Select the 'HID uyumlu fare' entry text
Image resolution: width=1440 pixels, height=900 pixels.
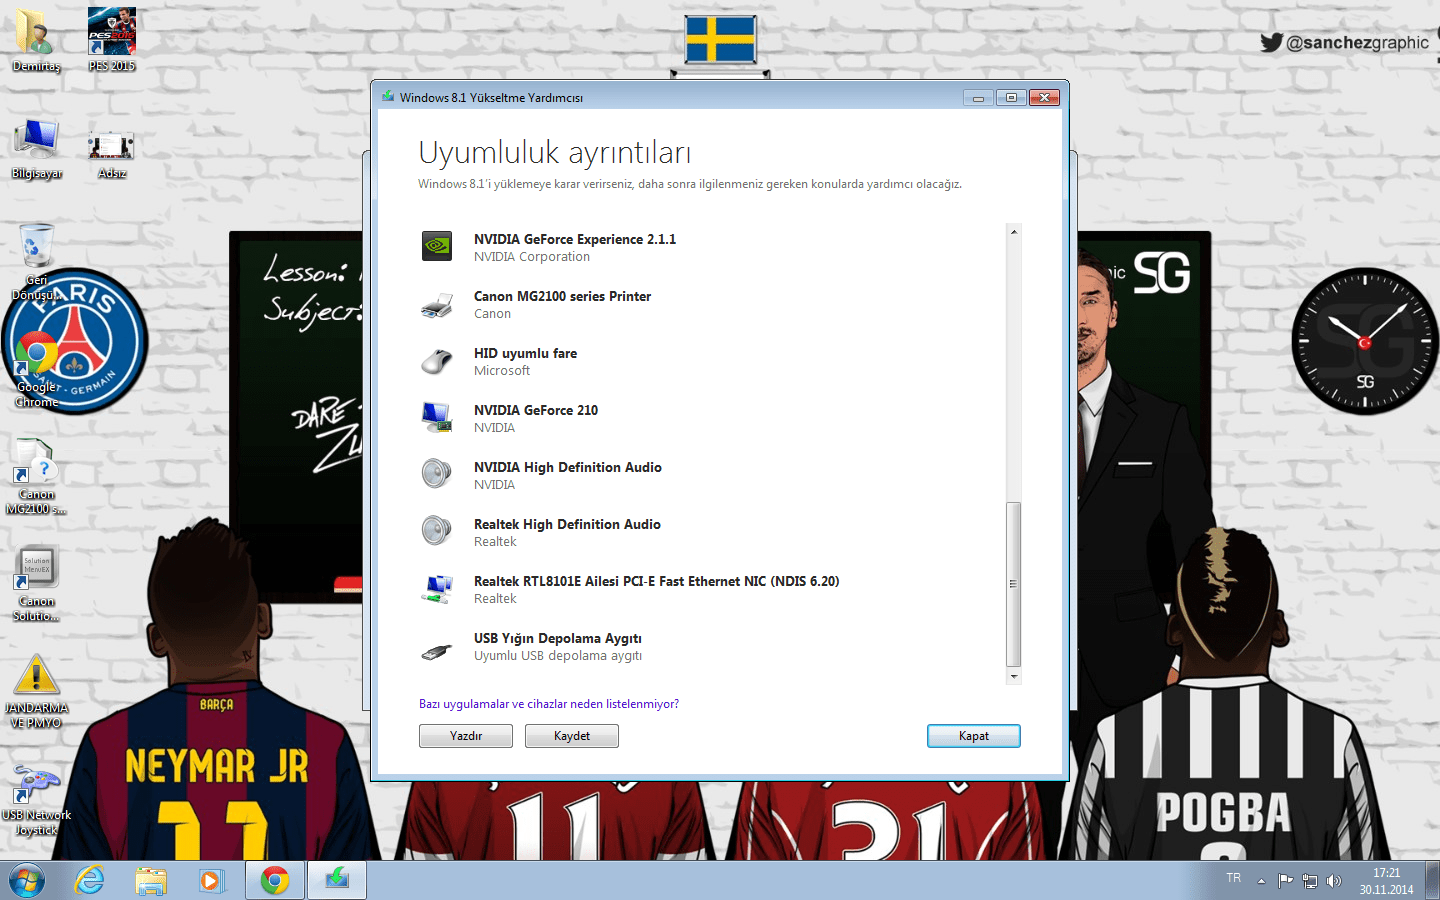point(525,353)
